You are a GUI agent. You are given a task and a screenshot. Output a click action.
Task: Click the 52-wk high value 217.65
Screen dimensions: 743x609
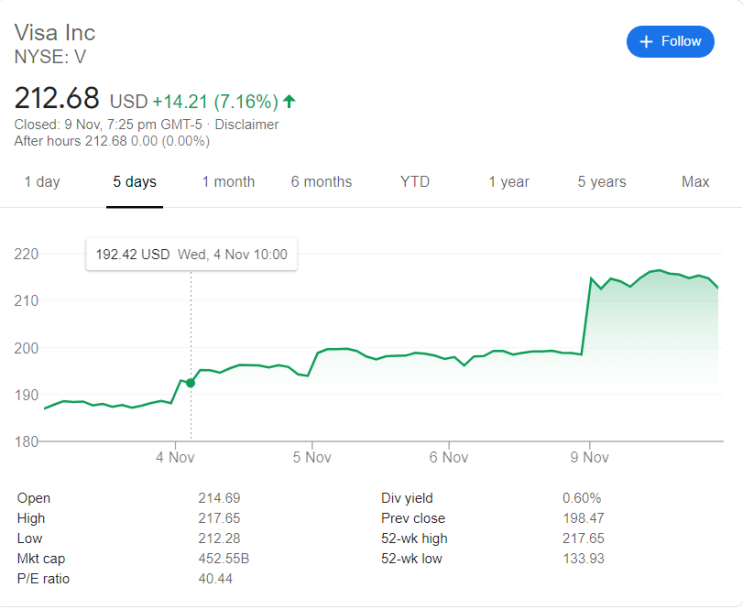click(583, 538)
